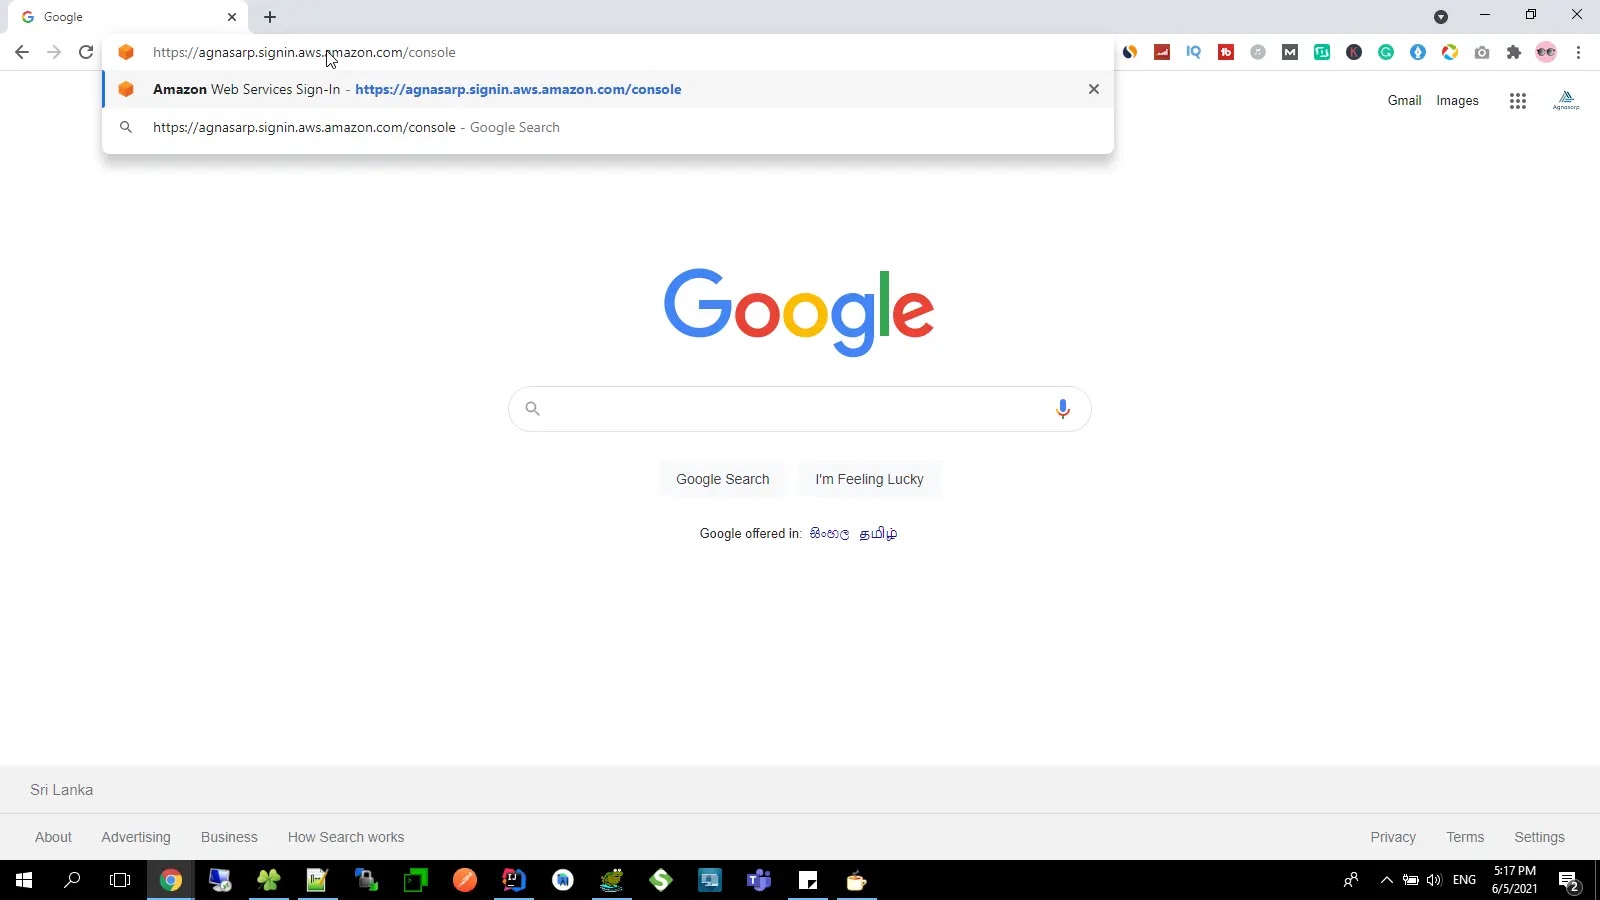
Task: Open the dark circle K extension
Action: 1354,52
